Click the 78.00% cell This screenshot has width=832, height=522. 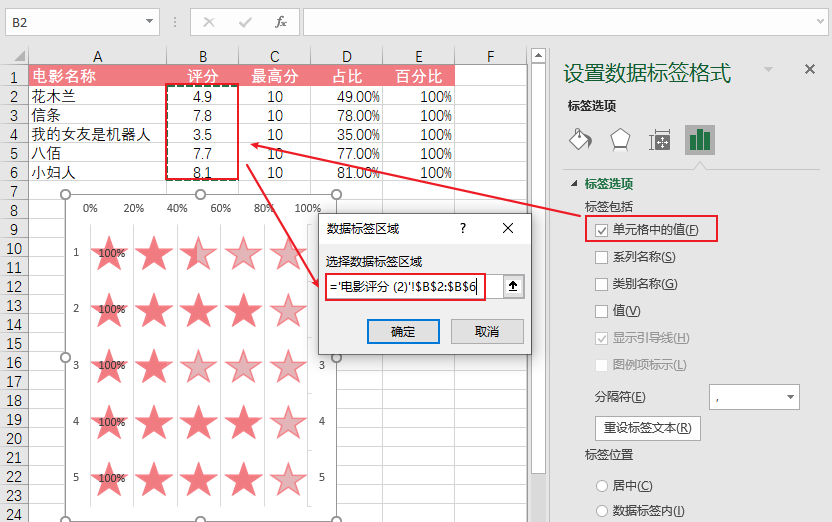[346, 115]
